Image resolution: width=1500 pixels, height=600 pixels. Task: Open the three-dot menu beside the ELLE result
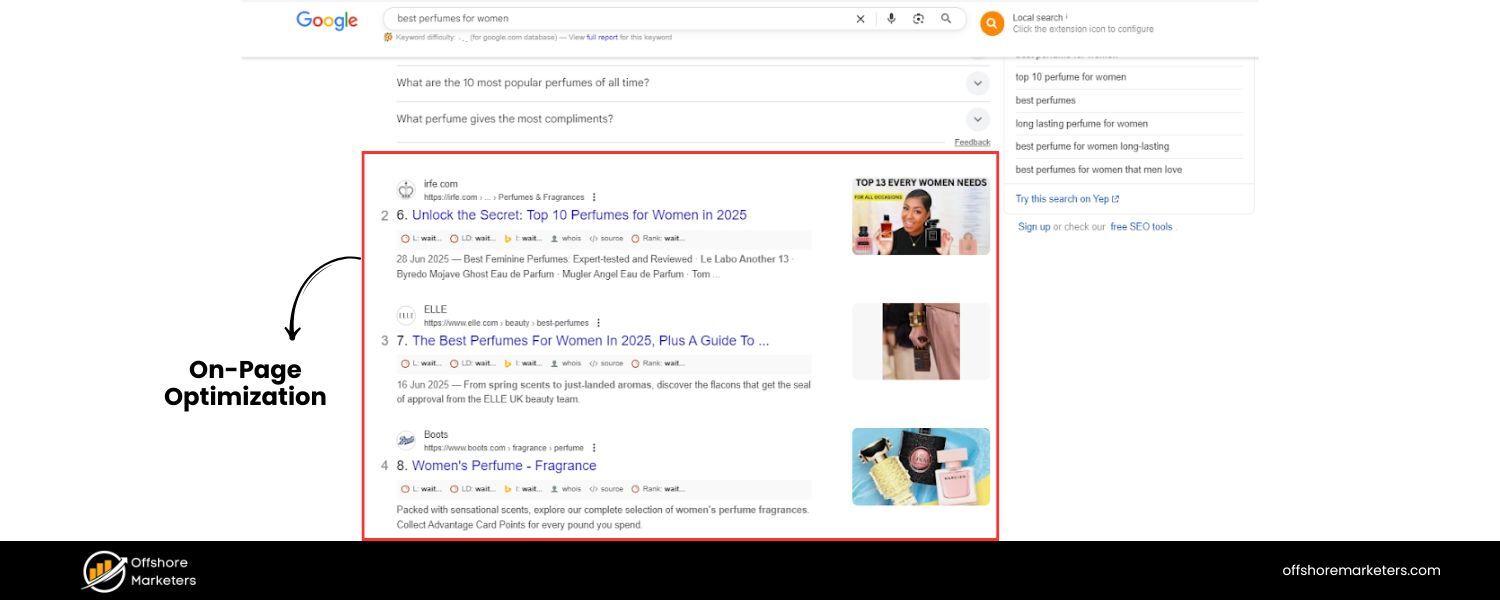(x=597, y=322)
